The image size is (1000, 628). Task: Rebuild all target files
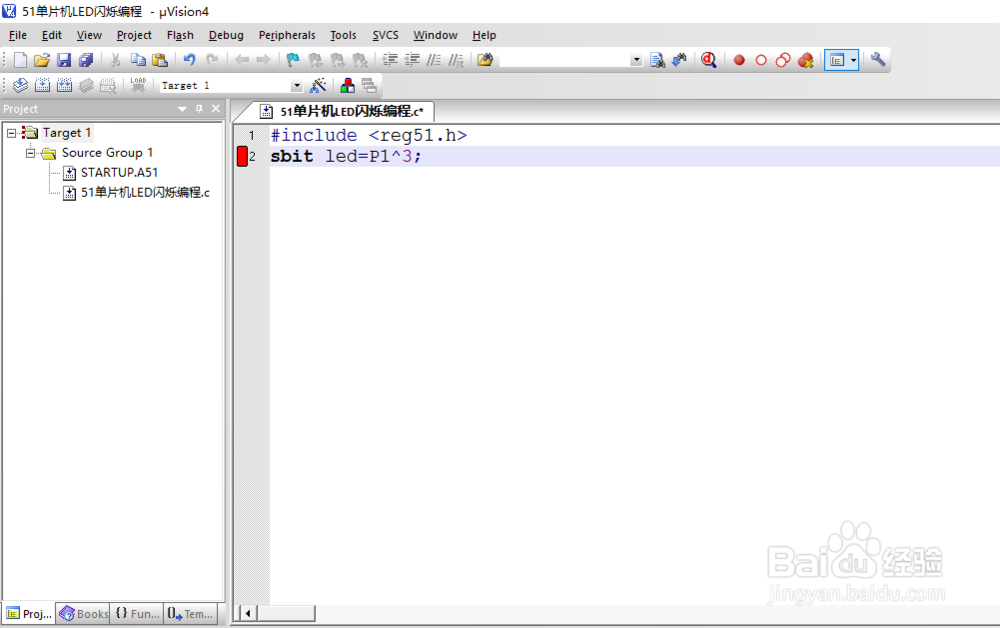point(64,85)
